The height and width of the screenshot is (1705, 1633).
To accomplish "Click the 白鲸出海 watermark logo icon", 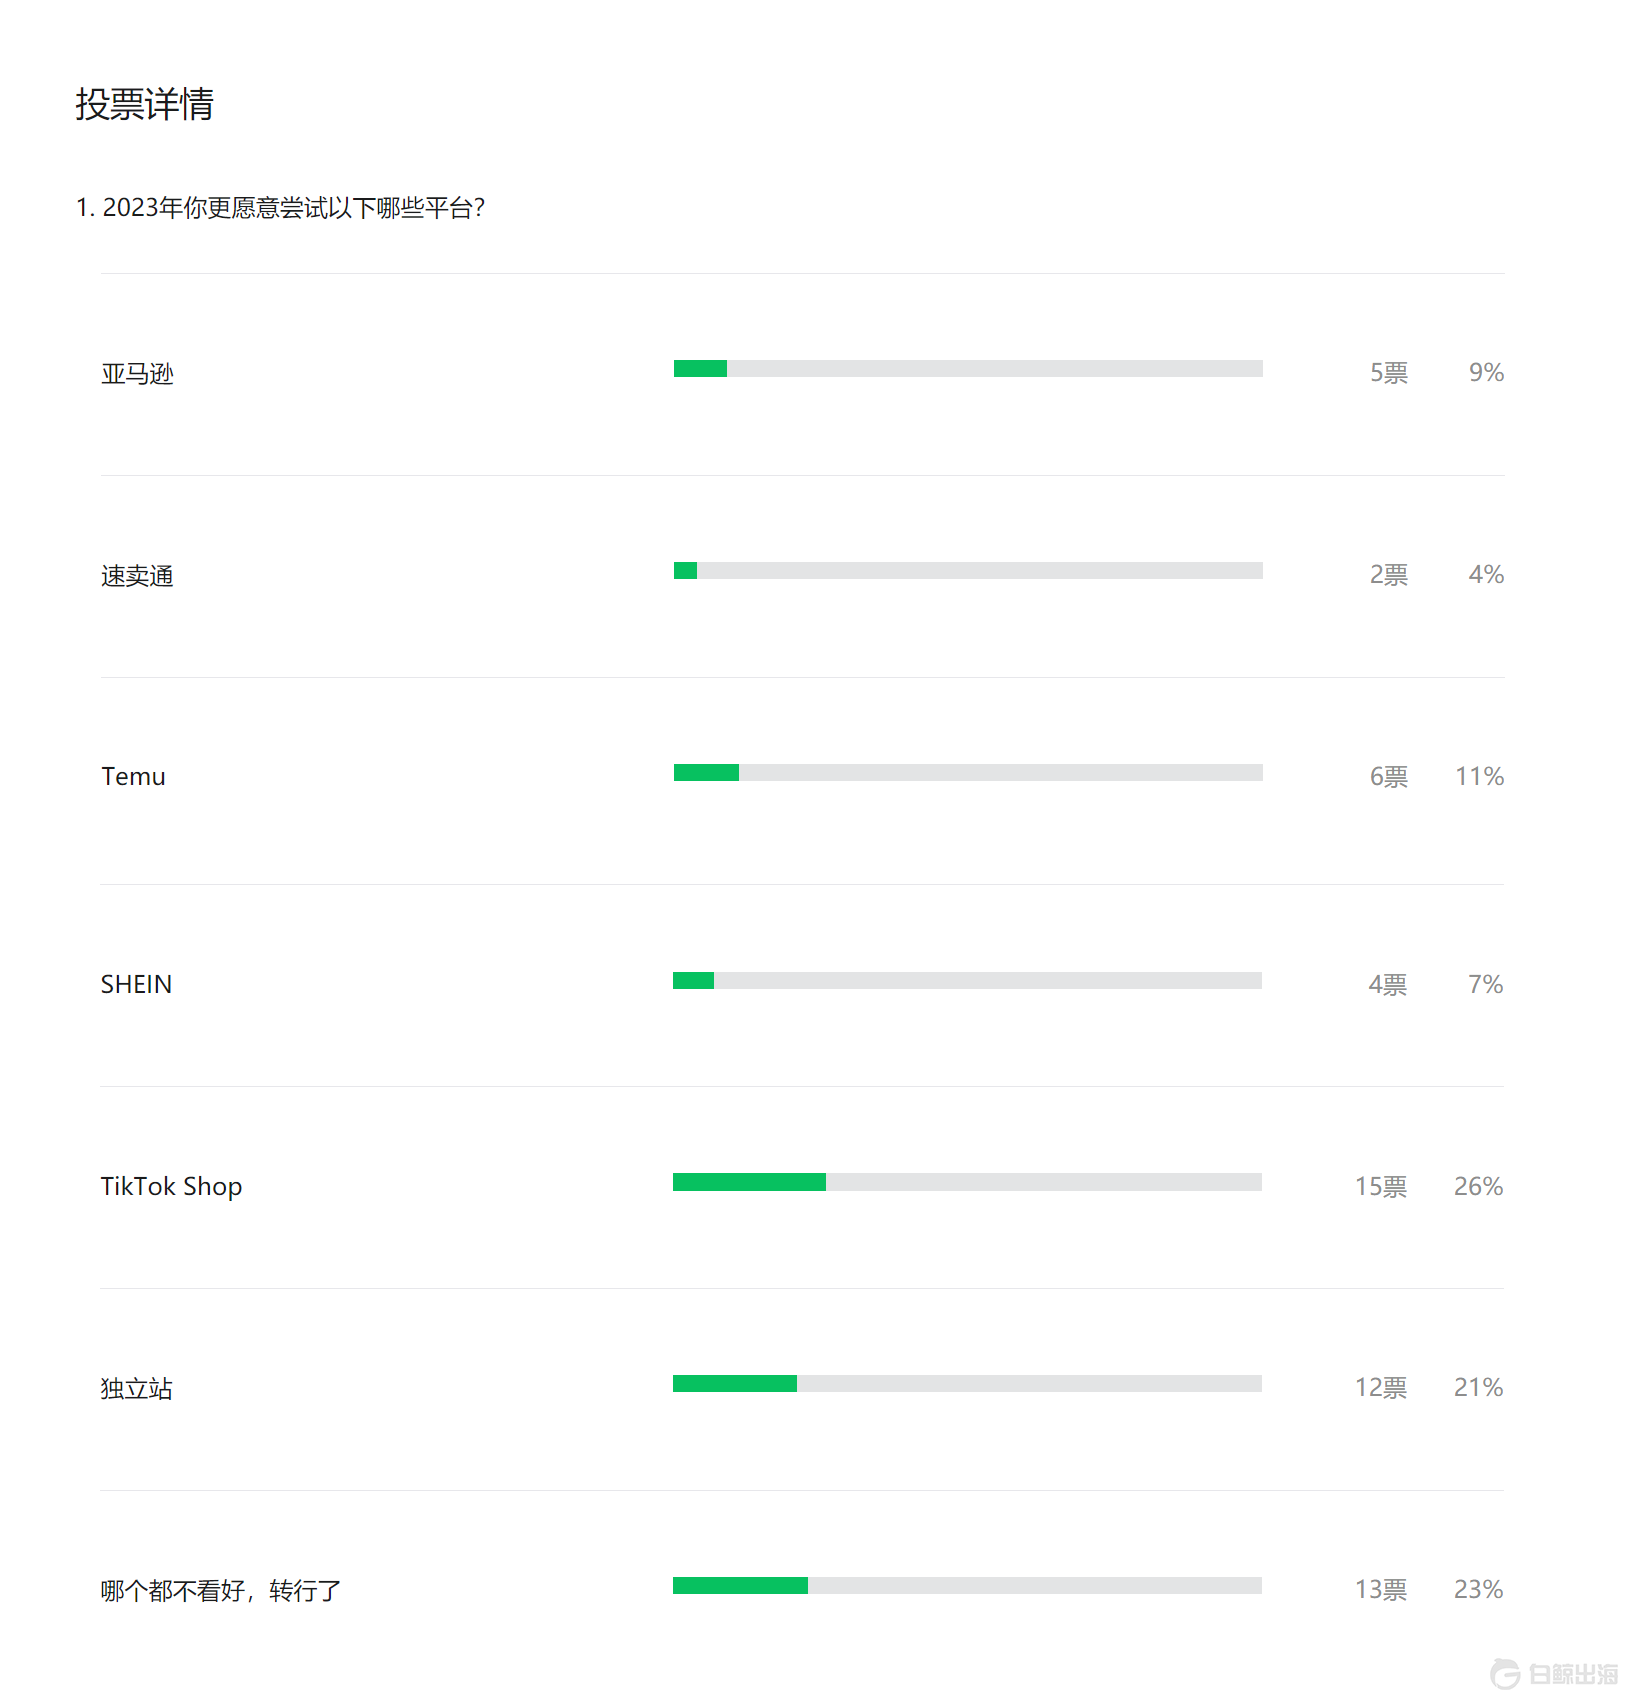I will click(x=1505, y=1673).
